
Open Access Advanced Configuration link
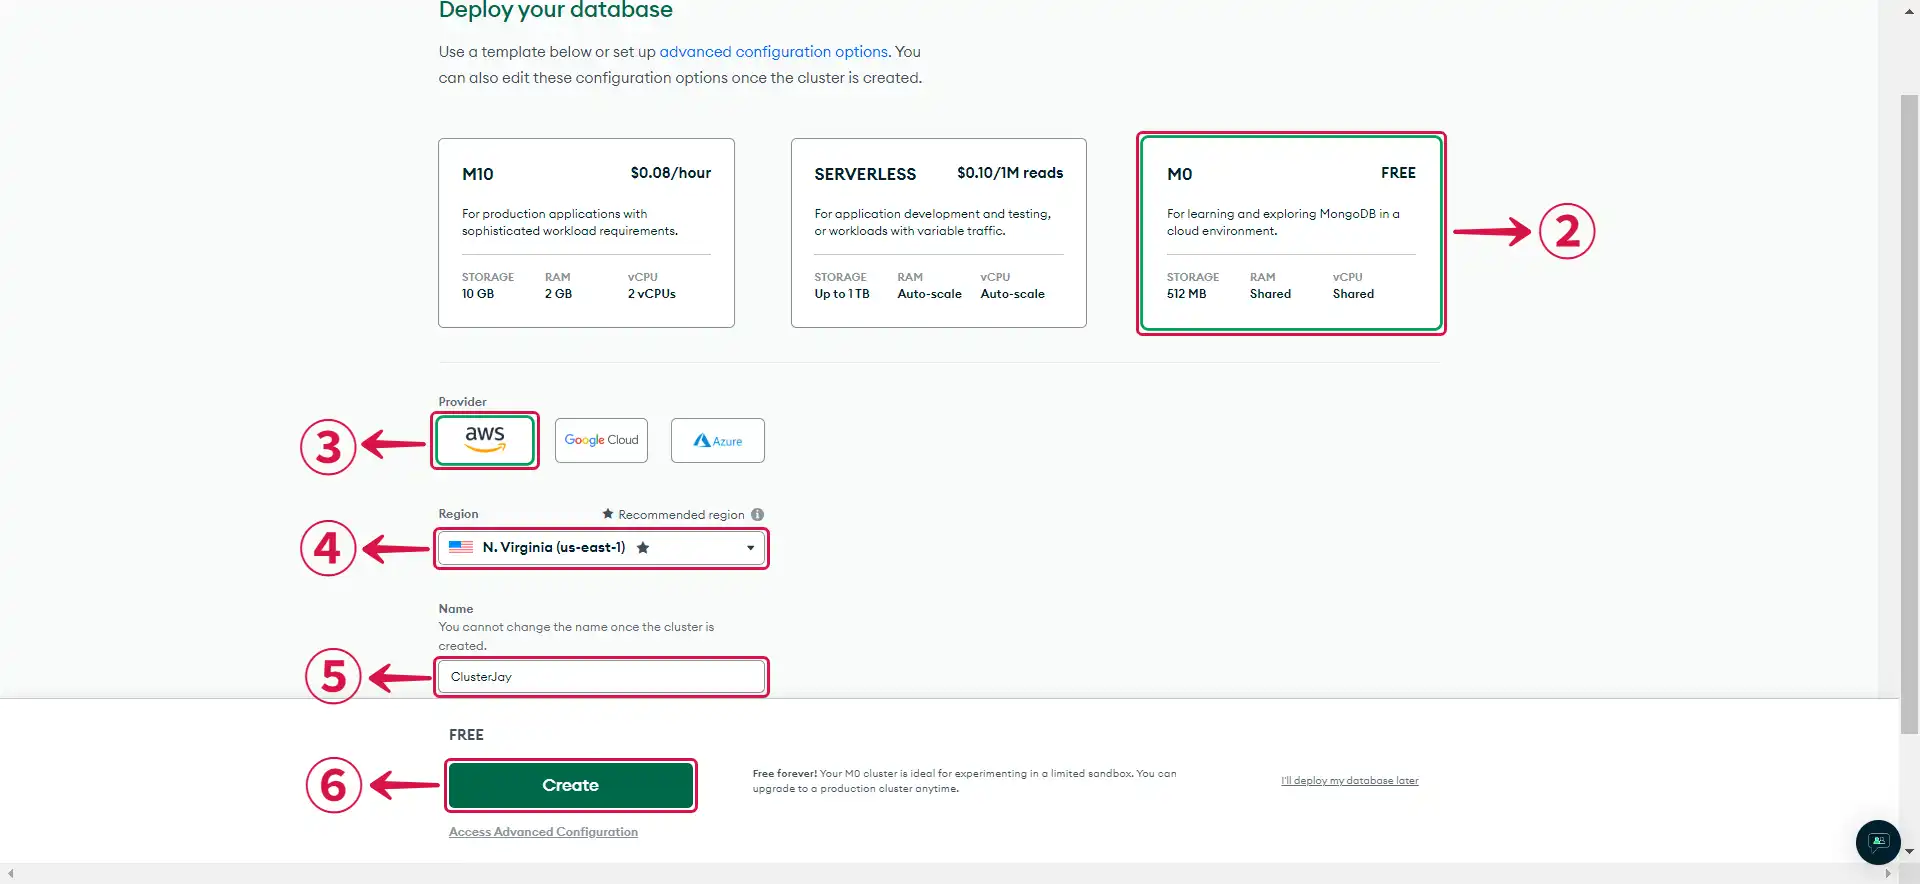(x=543, y=832)
